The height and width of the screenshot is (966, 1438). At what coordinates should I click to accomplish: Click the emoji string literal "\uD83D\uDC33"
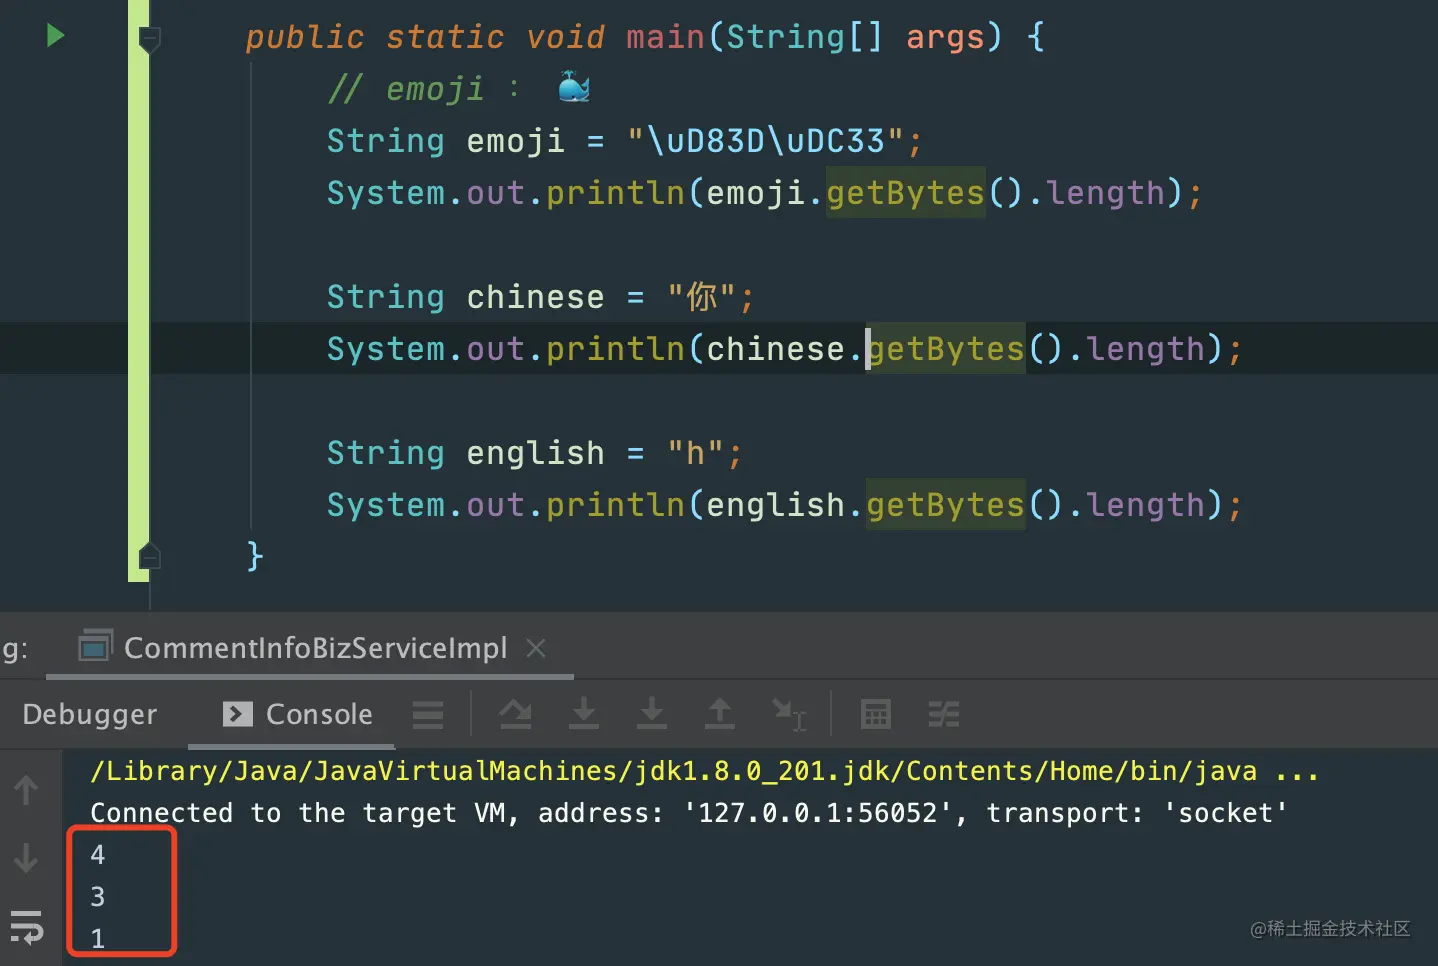(765, 141)
